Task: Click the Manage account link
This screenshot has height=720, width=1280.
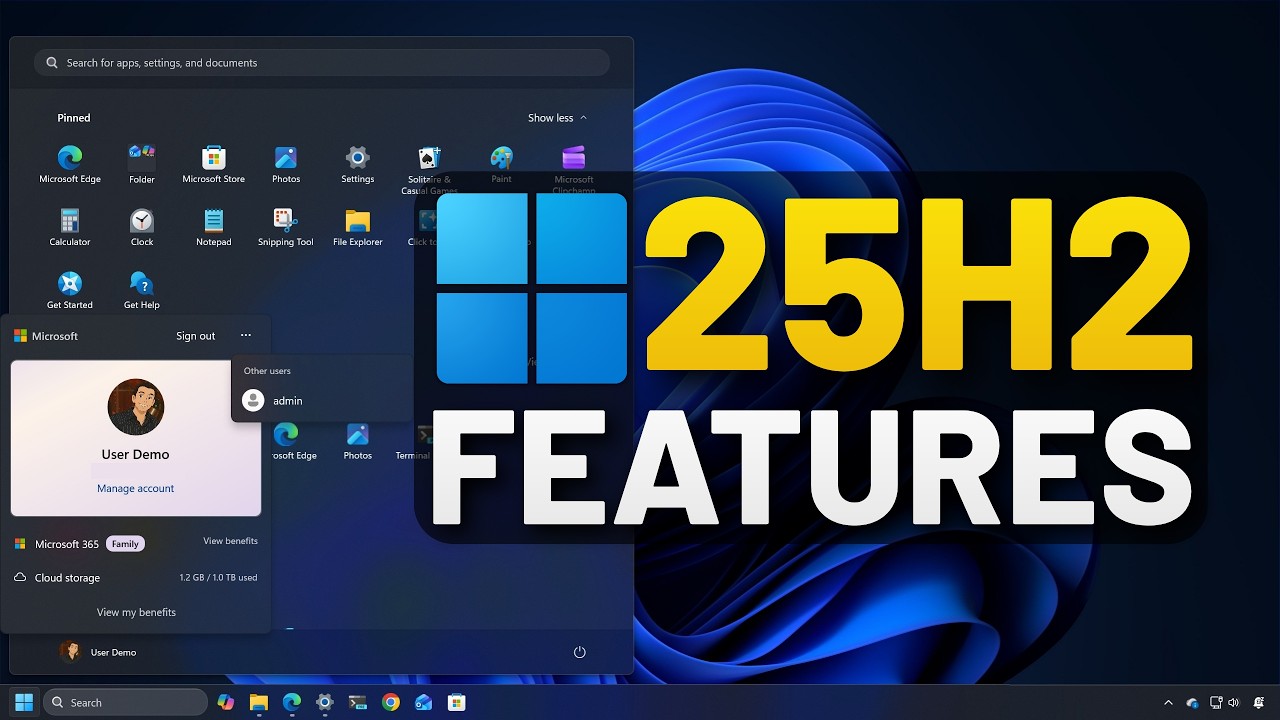Action: (x=135, y=488)
